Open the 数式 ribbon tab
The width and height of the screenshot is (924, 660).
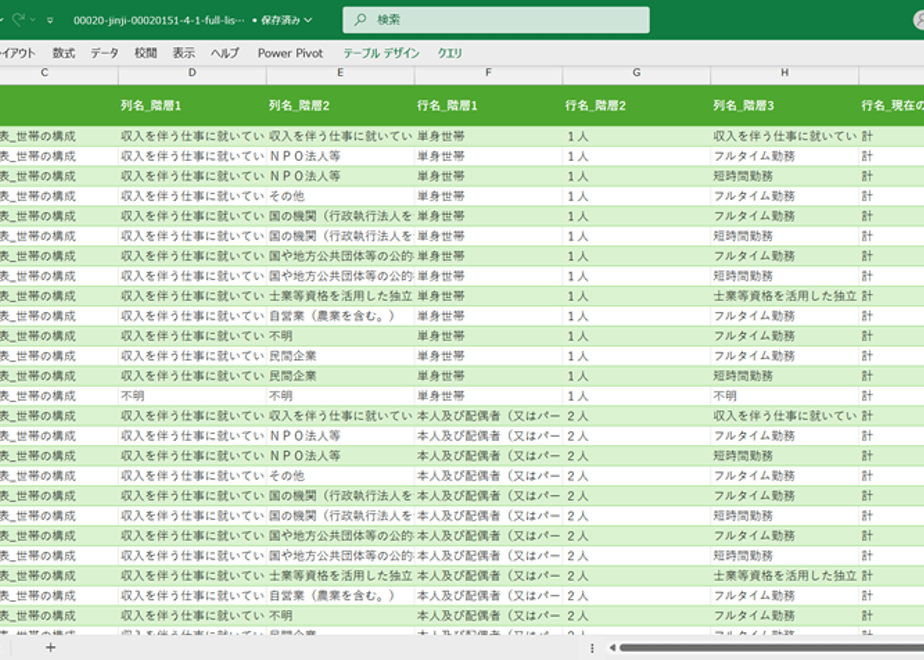(x=64, y=53)
